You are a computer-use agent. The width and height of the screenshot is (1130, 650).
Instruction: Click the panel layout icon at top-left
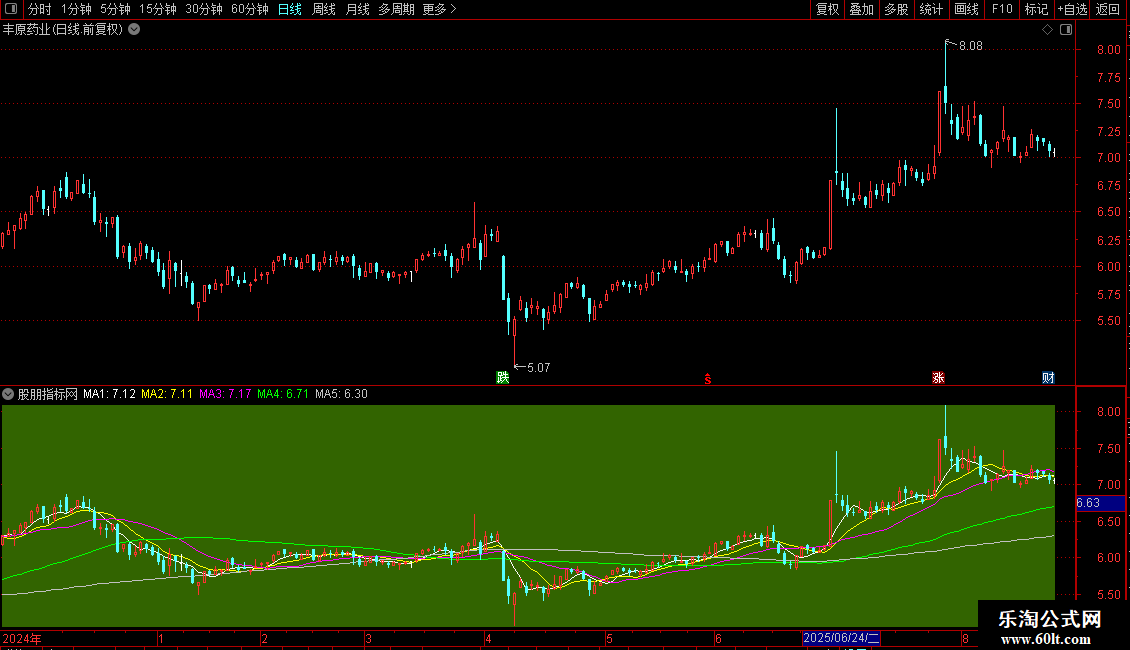11,9
